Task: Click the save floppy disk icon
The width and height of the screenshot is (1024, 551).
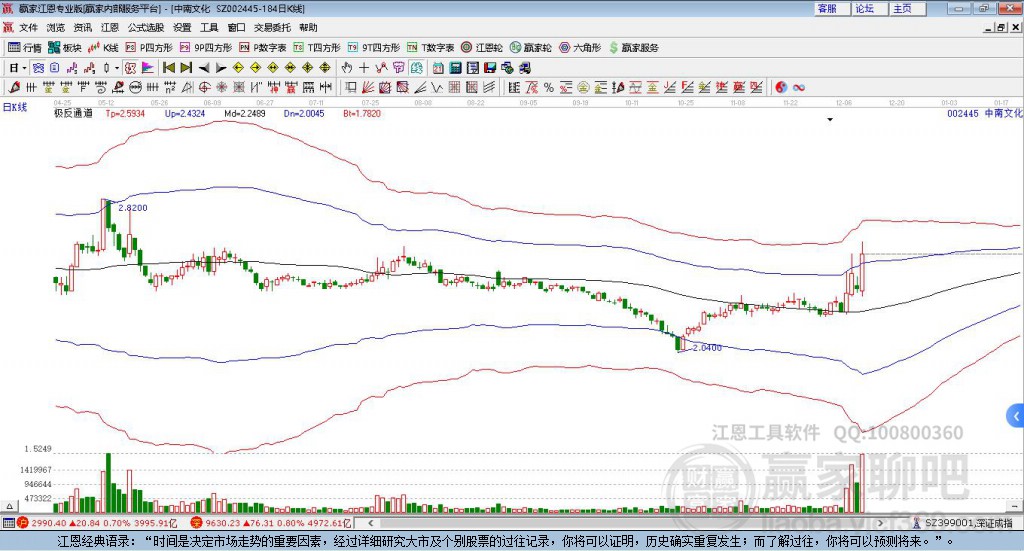Action: (x=490, y=67)
